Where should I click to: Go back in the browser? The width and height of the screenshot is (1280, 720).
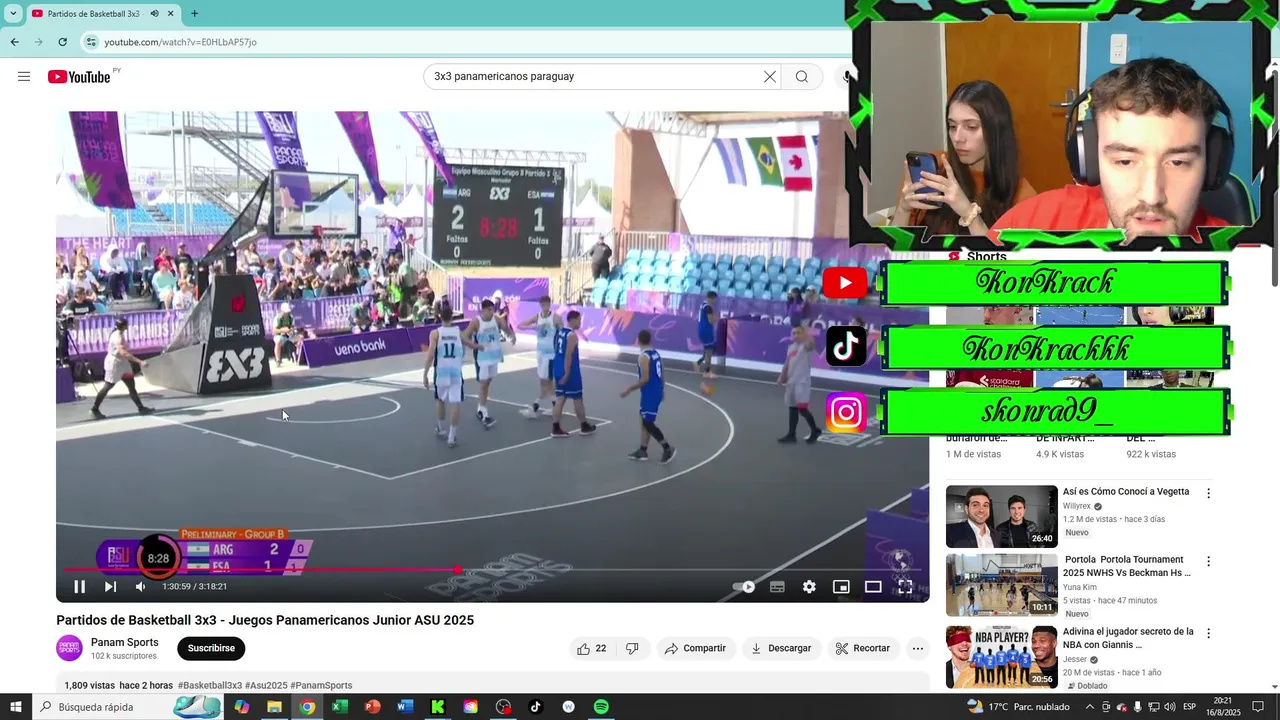click(14, 42)
